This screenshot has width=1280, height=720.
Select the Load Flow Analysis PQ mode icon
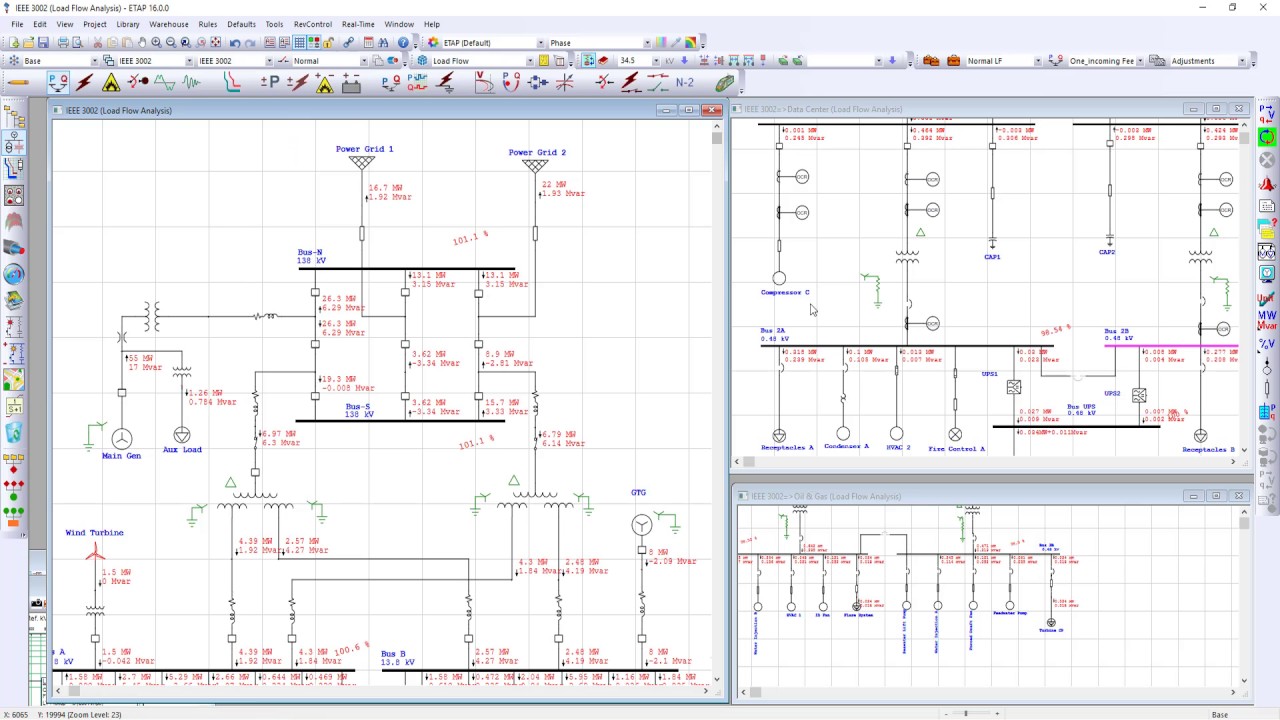tap(58, 83)
